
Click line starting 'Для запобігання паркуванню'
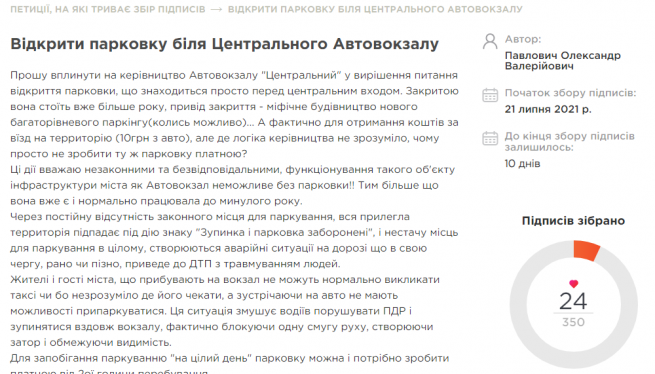point(230,358)
